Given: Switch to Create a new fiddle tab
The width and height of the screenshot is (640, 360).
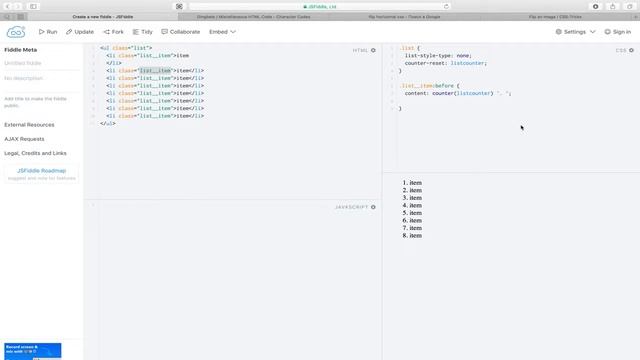Looking at the screenshot, I should point(103,17).
